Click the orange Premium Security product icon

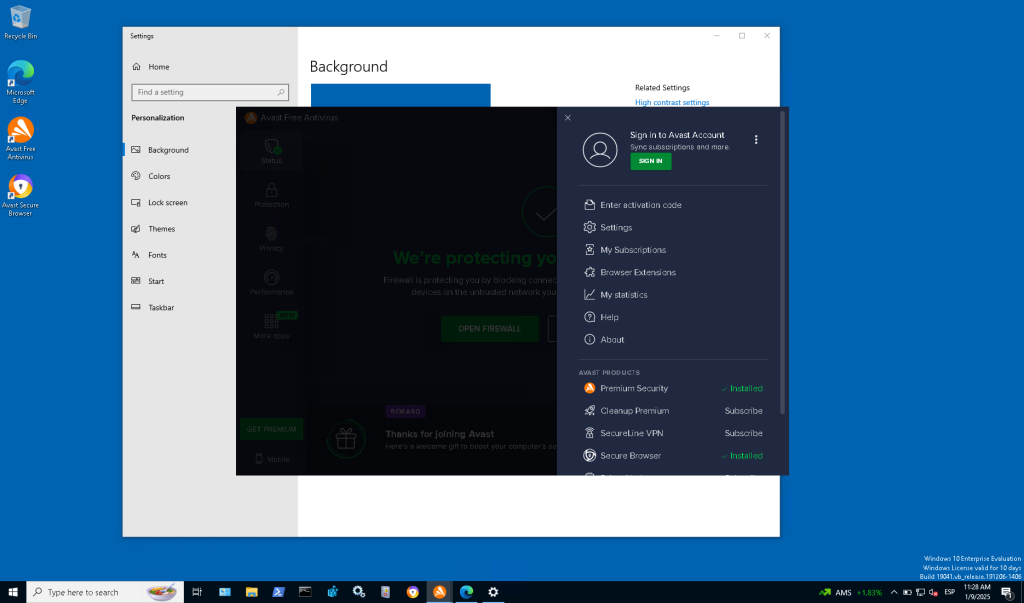coord(589,388)
